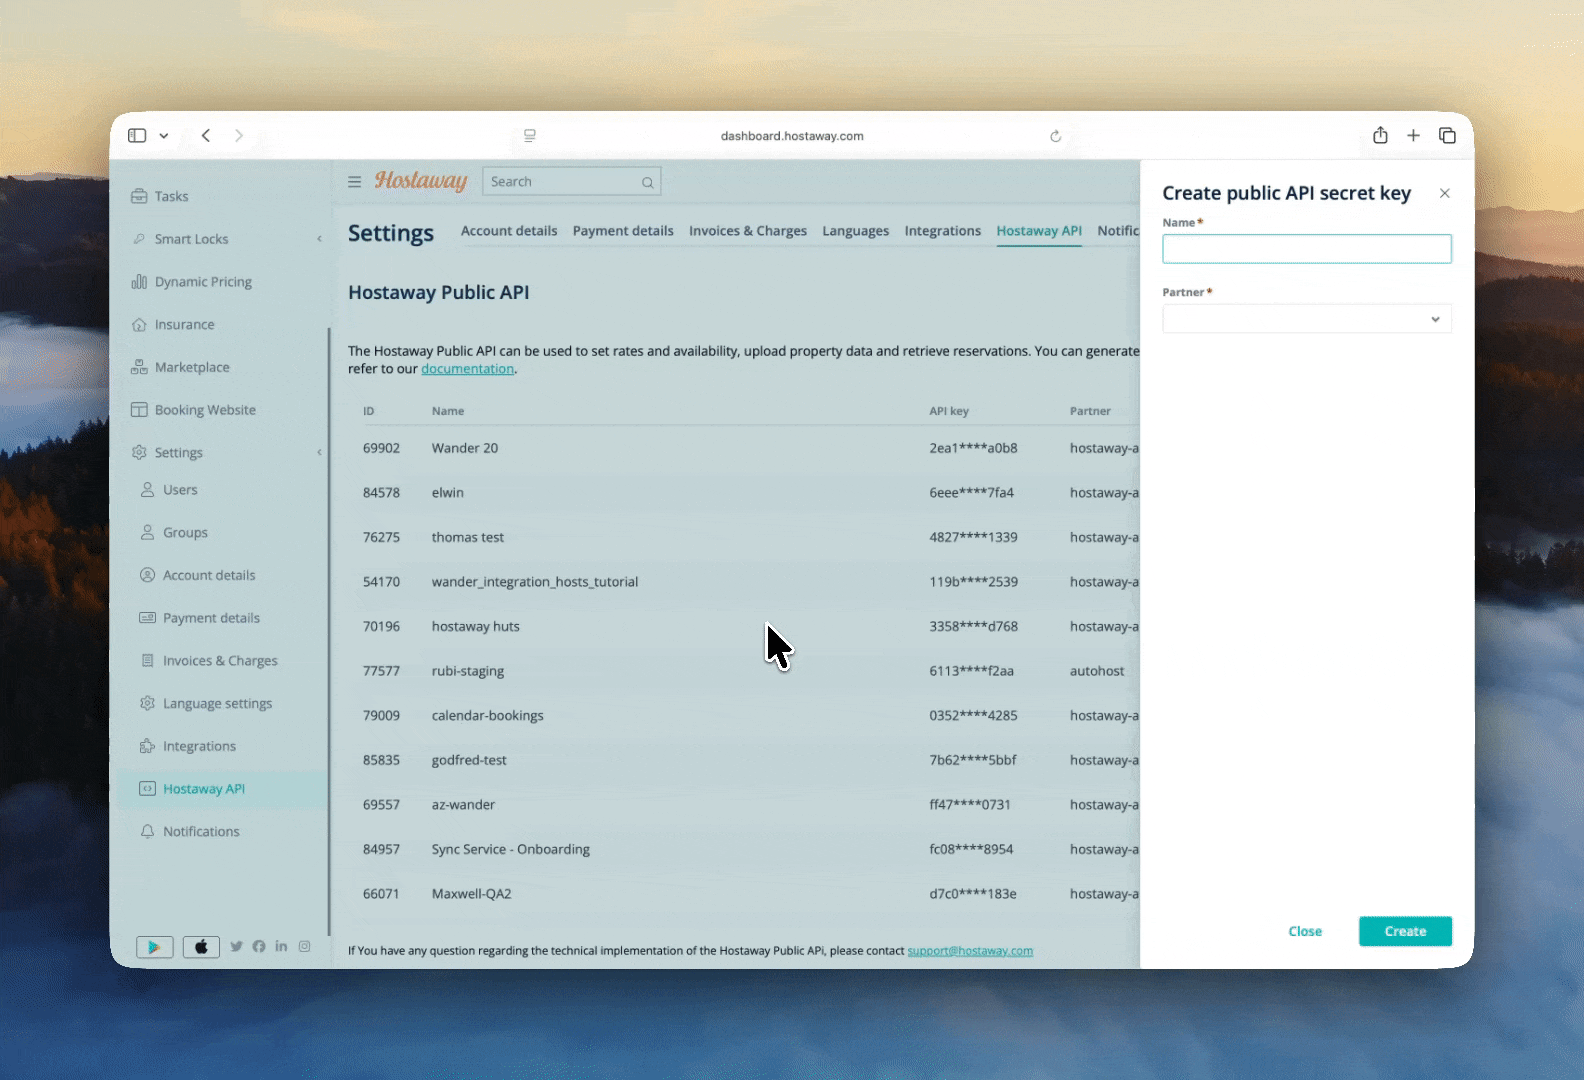
Task: Select the Hostaway API tab
Action: click(x=1039, y=231)
